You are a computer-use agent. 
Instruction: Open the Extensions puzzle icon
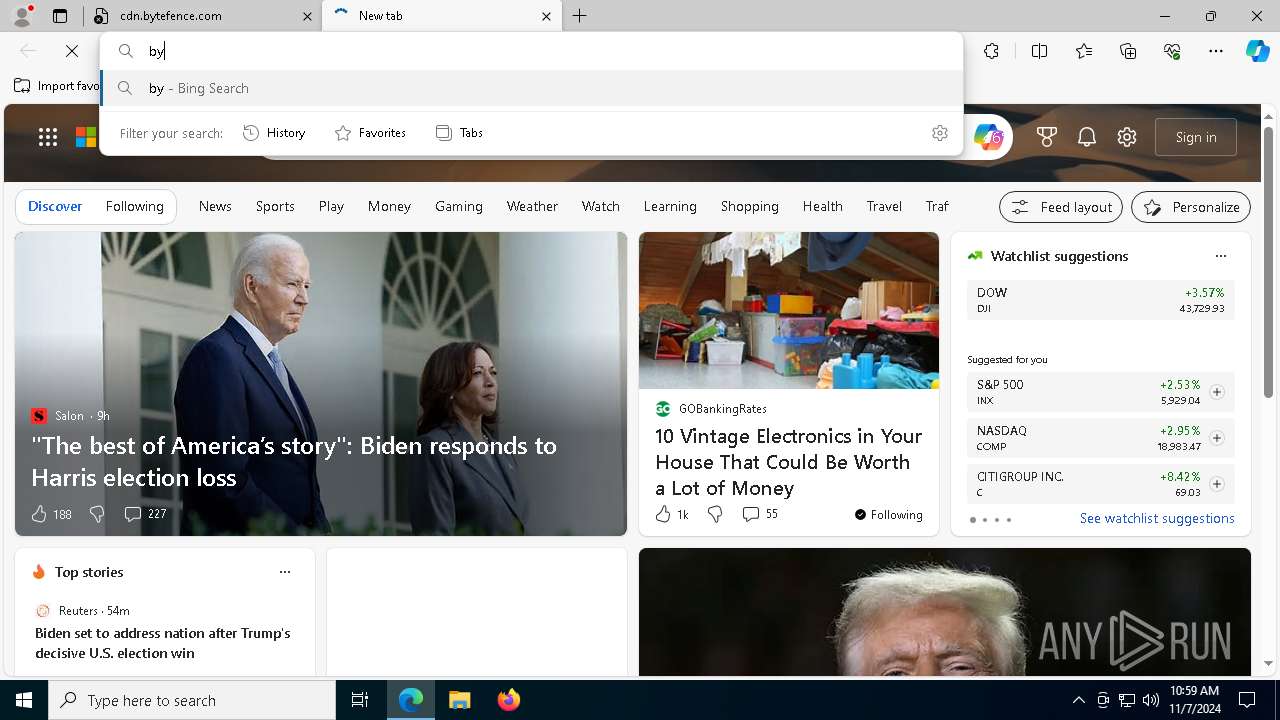tap(991, 51)
